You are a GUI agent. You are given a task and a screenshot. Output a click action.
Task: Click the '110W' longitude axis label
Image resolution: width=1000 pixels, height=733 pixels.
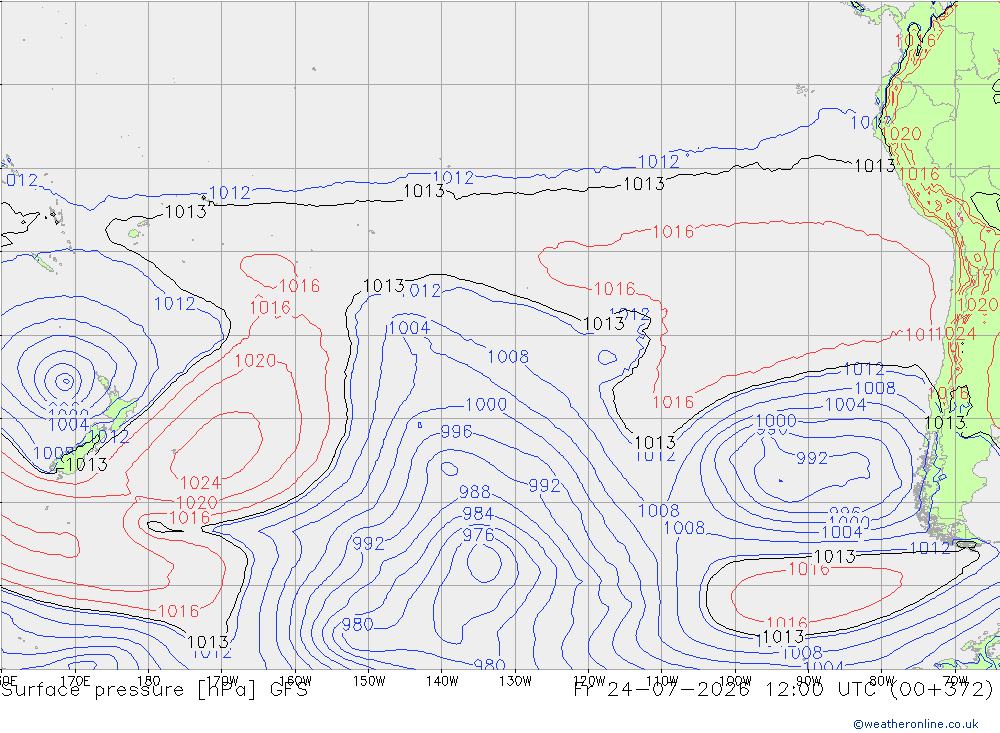662,681
